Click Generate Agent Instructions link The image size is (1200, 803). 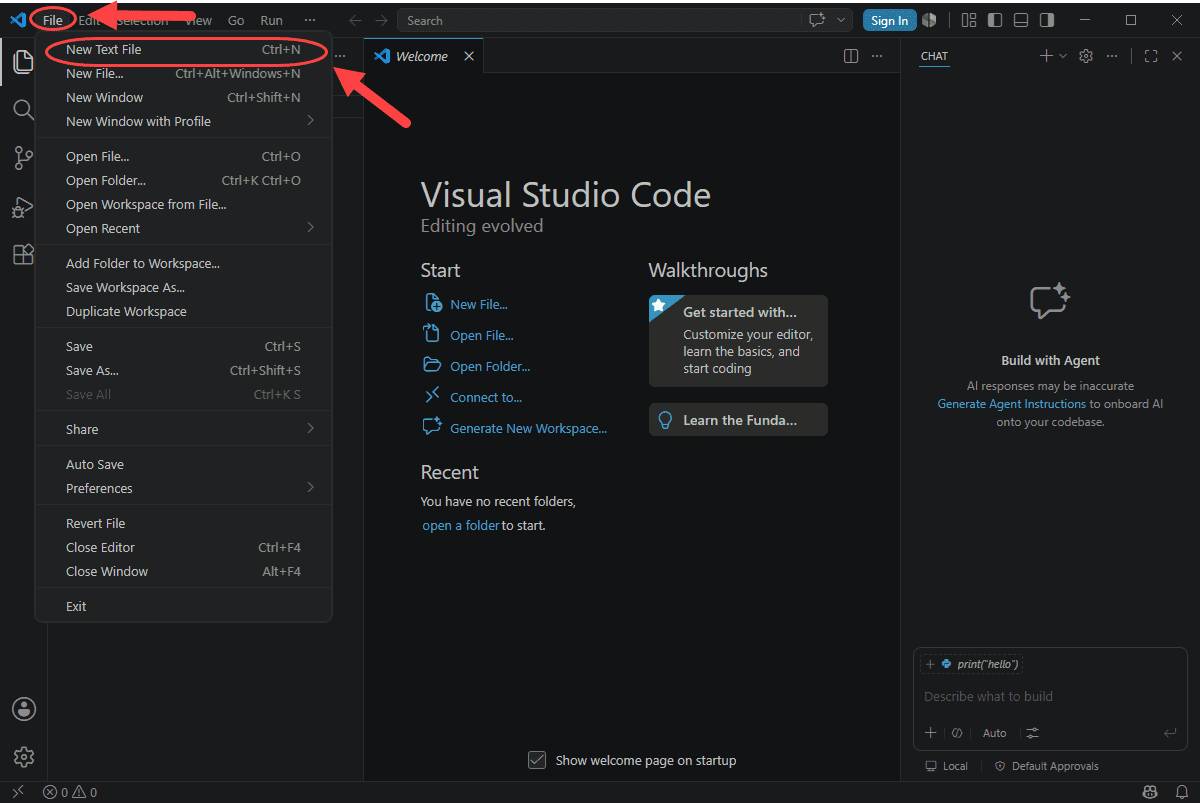pyautogui.click(x=1011, y=404)
